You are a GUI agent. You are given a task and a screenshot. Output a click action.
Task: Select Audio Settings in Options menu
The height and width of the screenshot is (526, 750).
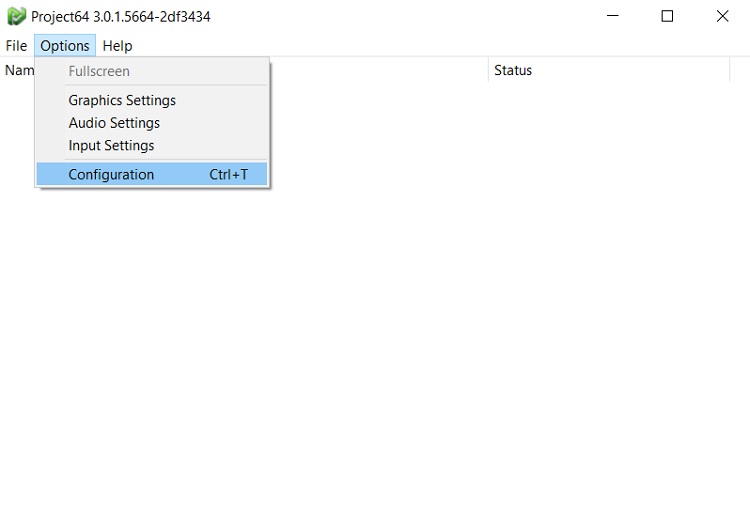pyautogui.click(x=114, y=123)
